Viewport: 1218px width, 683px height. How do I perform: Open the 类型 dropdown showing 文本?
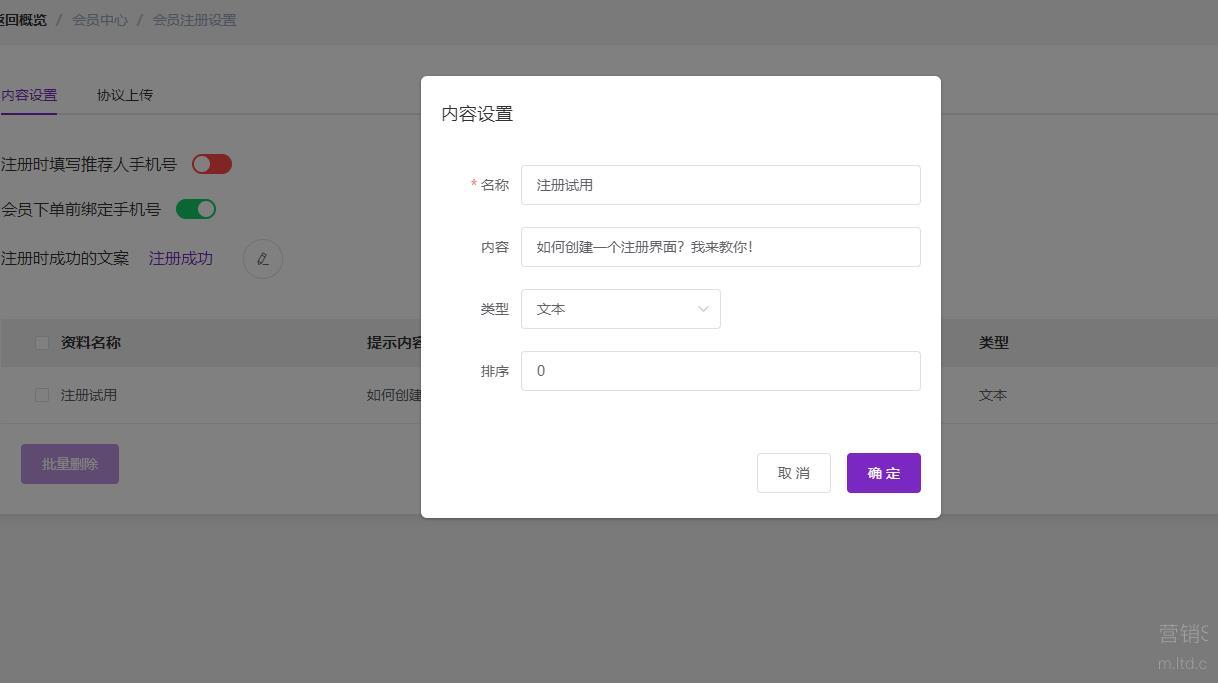[x=620, y=309]
